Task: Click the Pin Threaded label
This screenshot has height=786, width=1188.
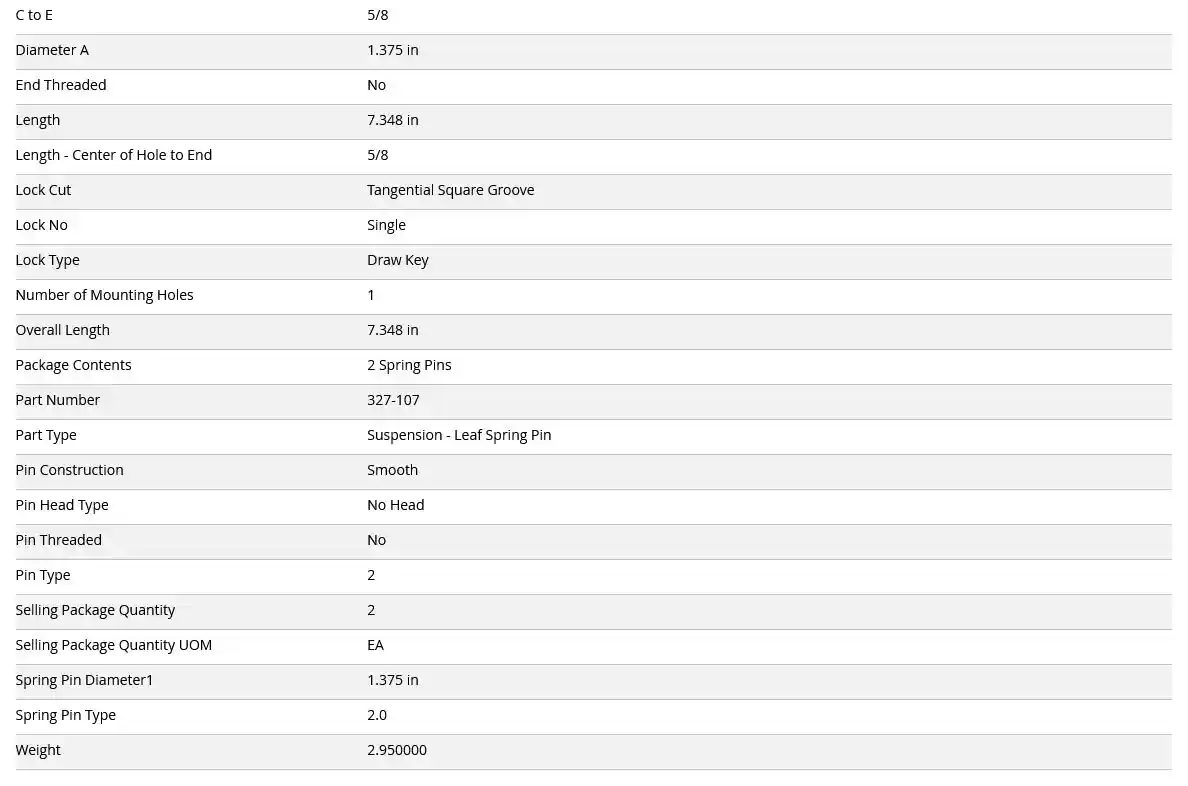Action: pos(58,540)
